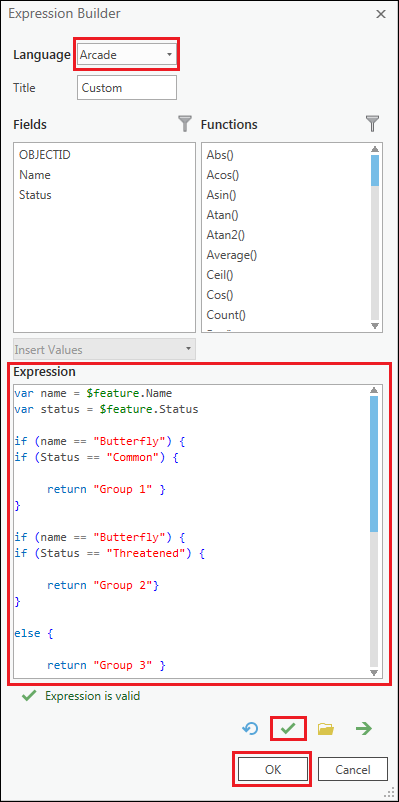Viewport: 399px width, 802px height.
Task: Select the Status field in the Fields list
Action: 35,195
